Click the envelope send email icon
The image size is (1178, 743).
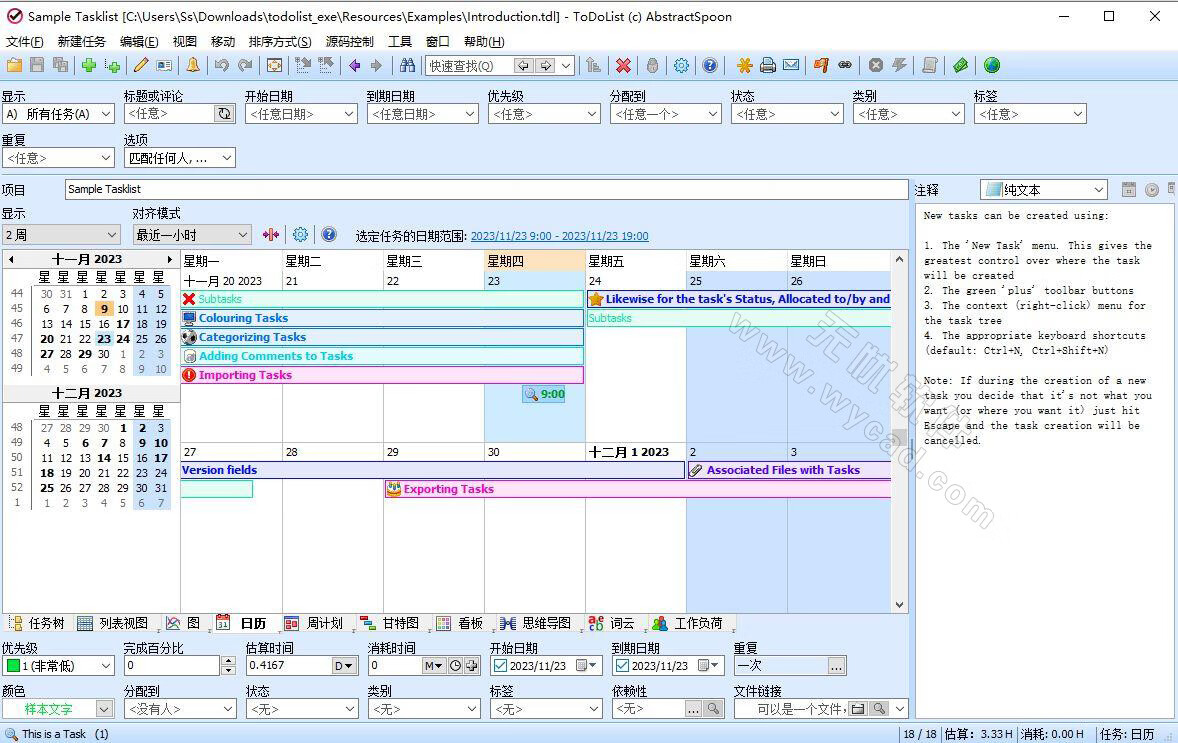[791, 66]
